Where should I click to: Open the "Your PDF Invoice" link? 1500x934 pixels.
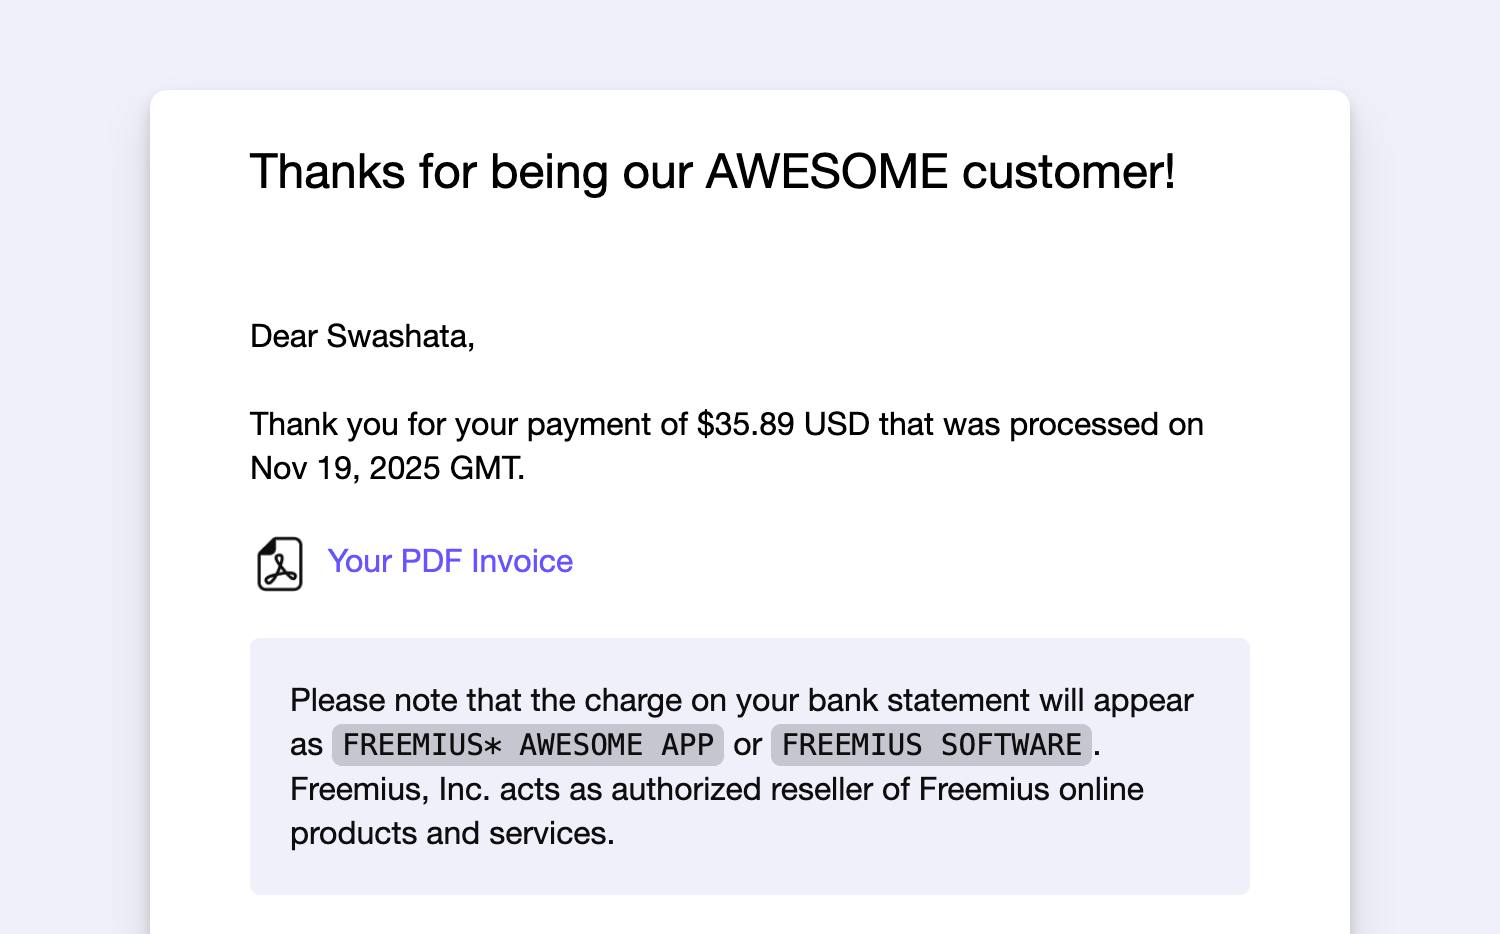click(450, 561)
